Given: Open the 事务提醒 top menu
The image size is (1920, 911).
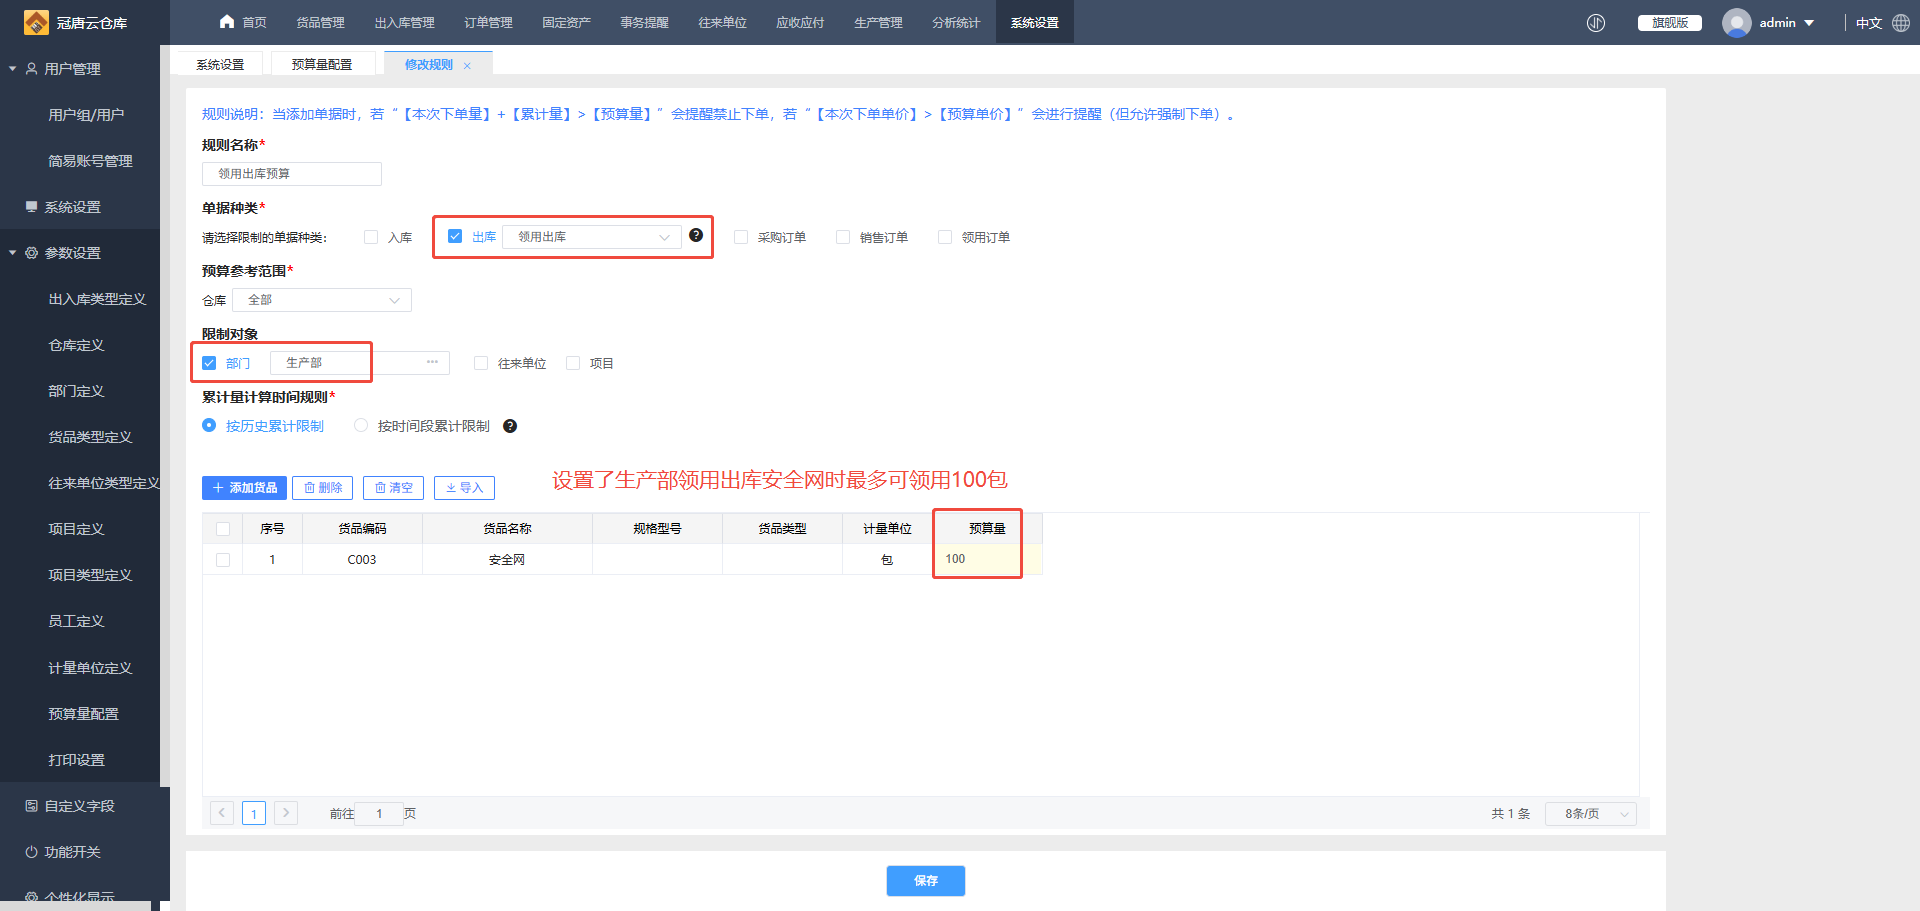Looking at the screenshot, I should pyautogui.click(x=644, y=23).
